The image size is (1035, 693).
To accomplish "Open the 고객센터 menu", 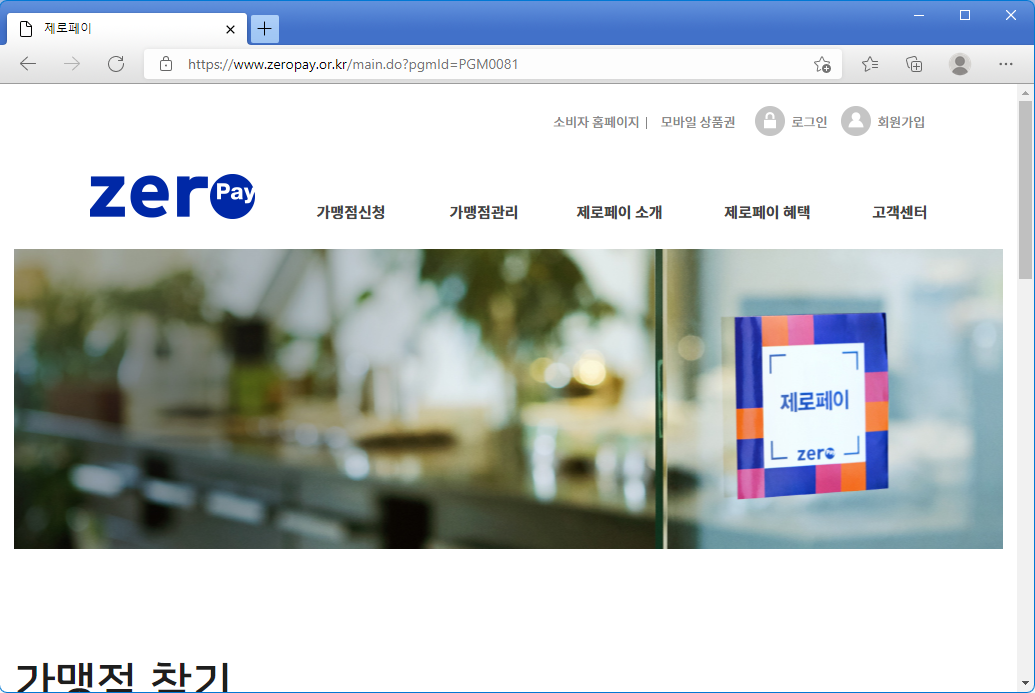I will [900, 213].
